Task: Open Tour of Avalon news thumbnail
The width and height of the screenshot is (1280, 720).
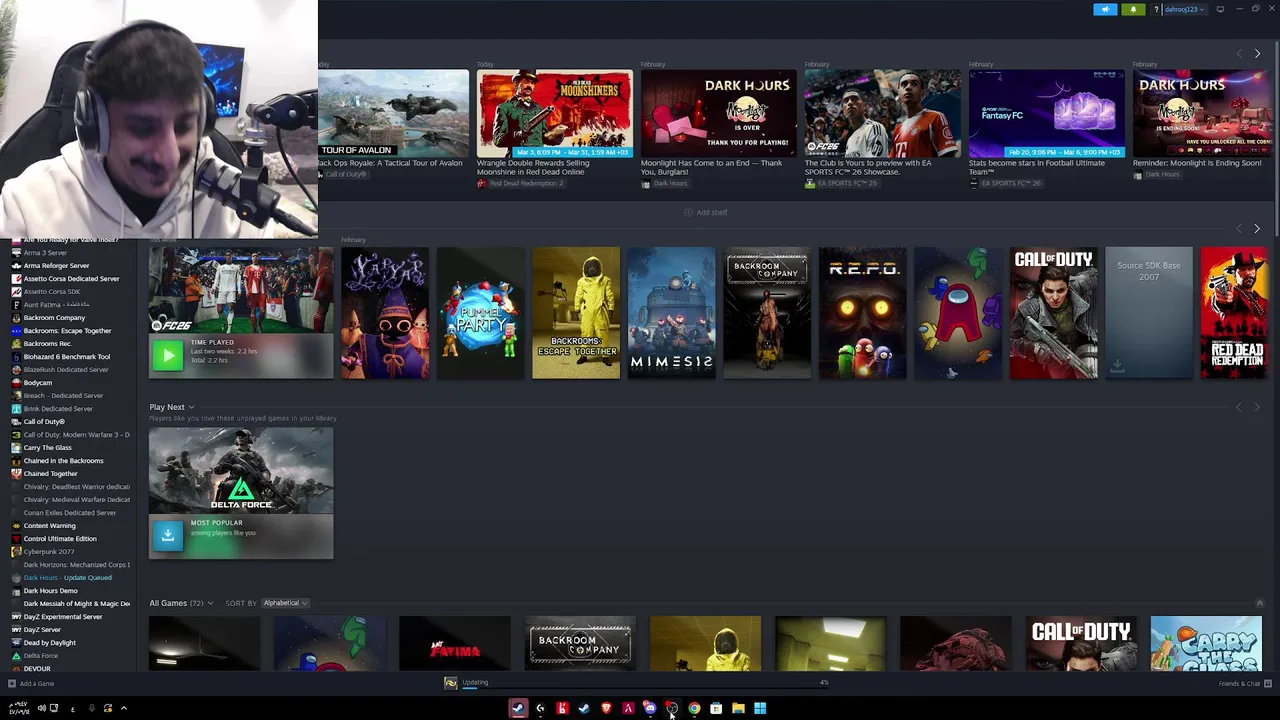Action: click(x=393, y=114)
